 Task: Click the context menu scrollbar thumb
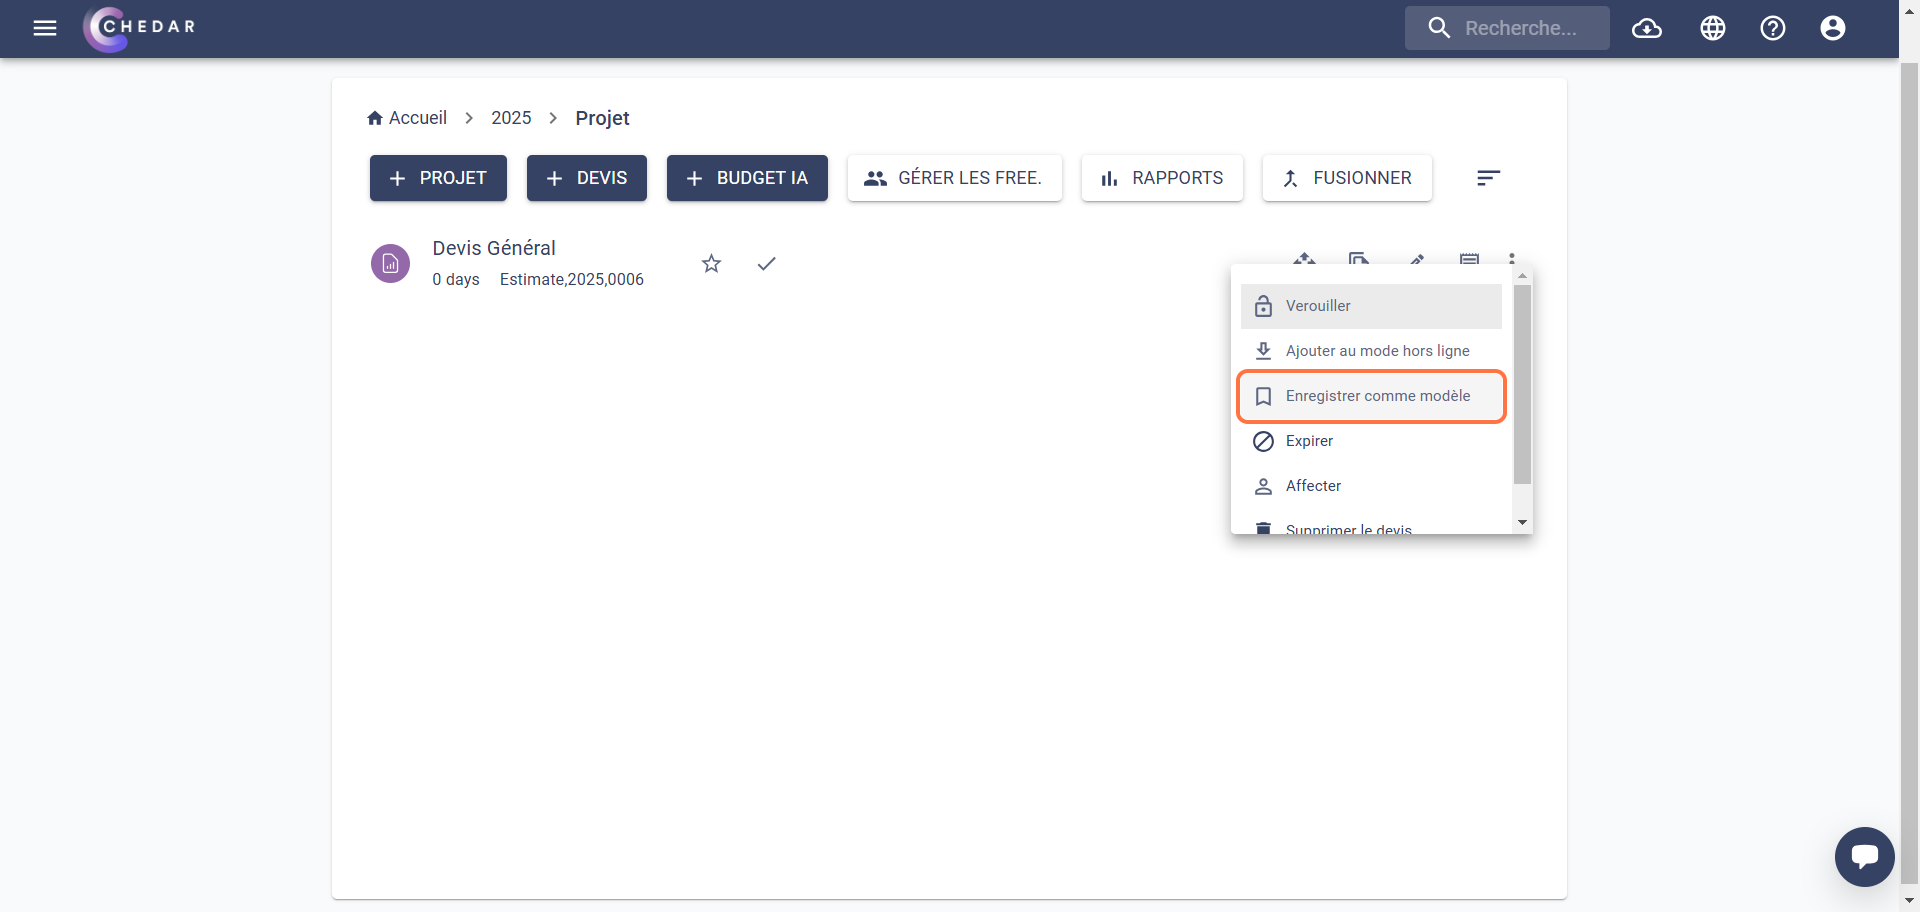tap(1522, 384)
